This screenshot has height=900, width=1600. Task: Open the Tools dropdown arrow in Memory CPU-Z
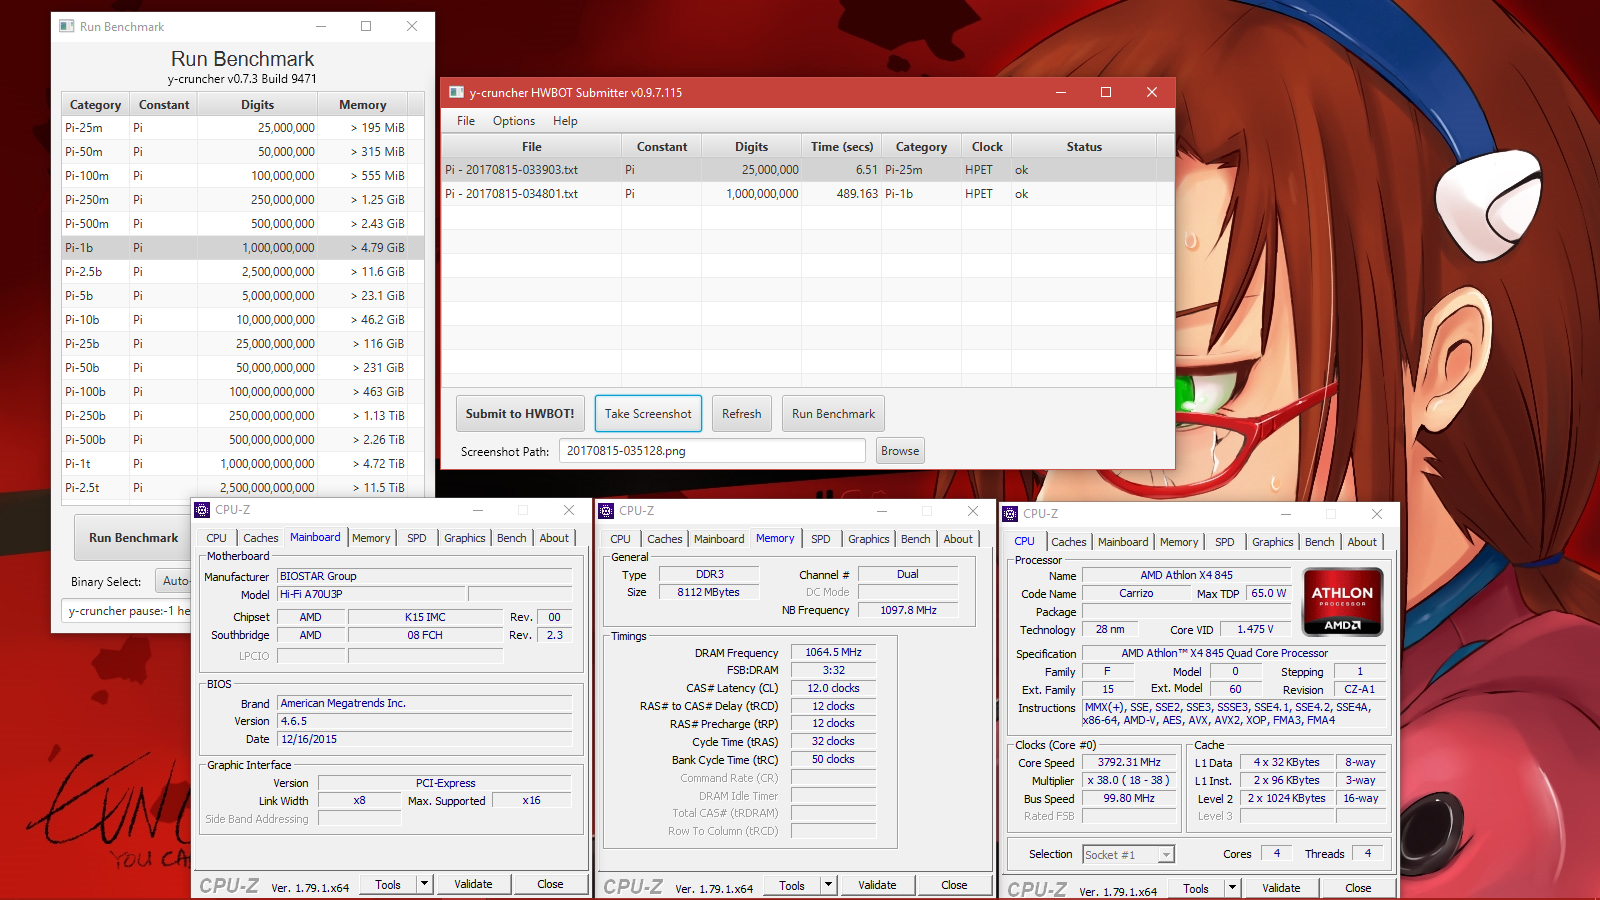pyautogui.click(x=828, y=885)
